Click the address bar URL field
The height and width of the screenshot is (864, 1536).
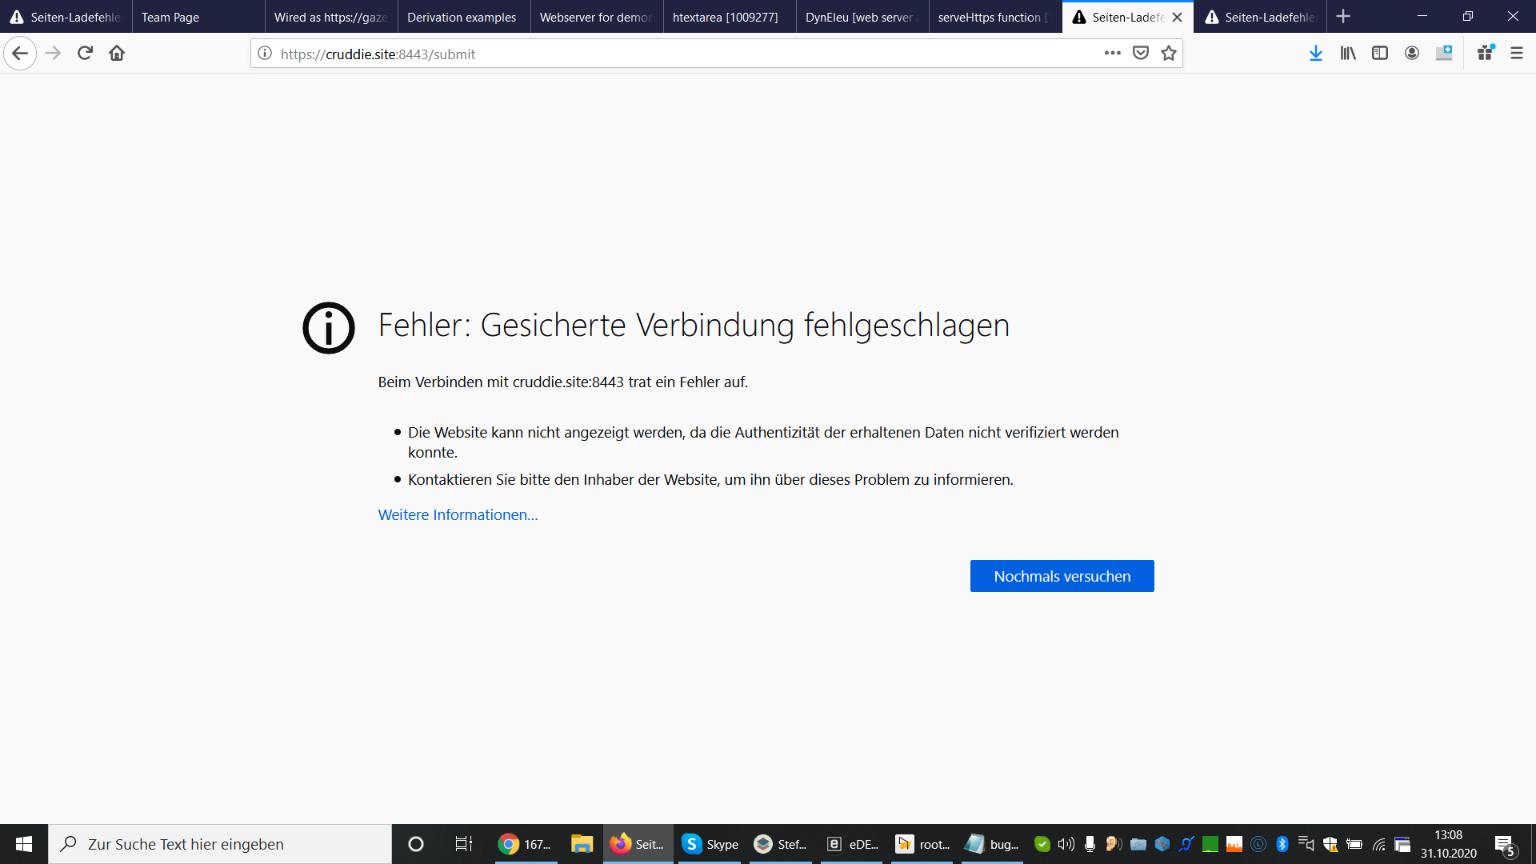(680, 54)
